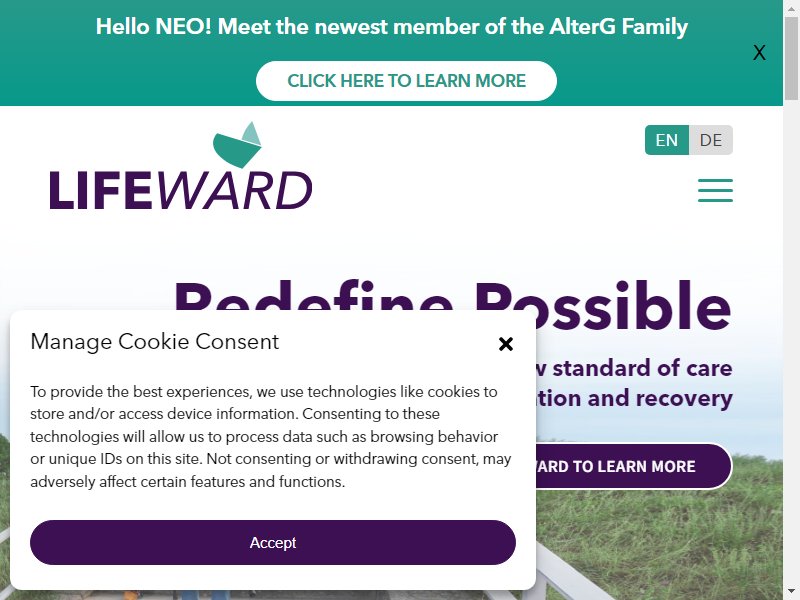
Task: Click the scrollbar up arrow
Action: [791, 6]
